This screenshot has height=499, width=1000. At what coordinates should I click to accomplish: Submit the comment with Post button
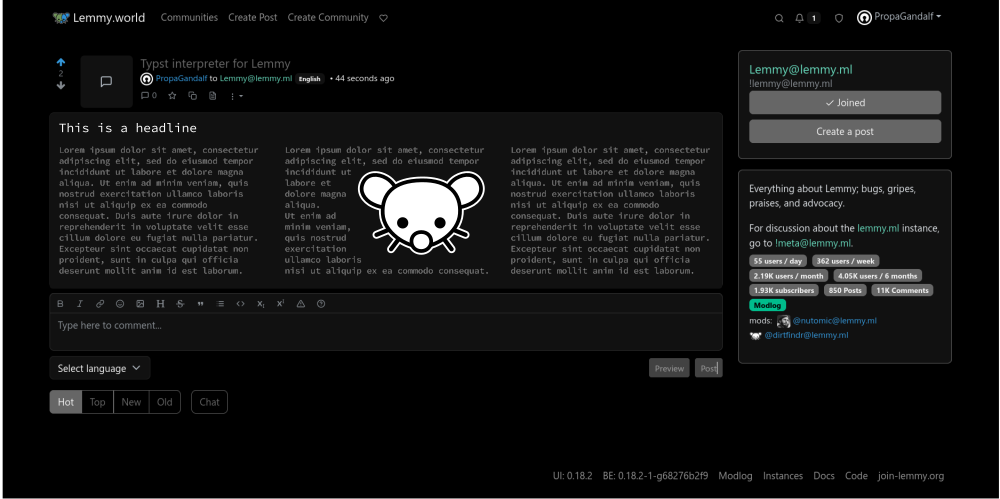[709, 368]
